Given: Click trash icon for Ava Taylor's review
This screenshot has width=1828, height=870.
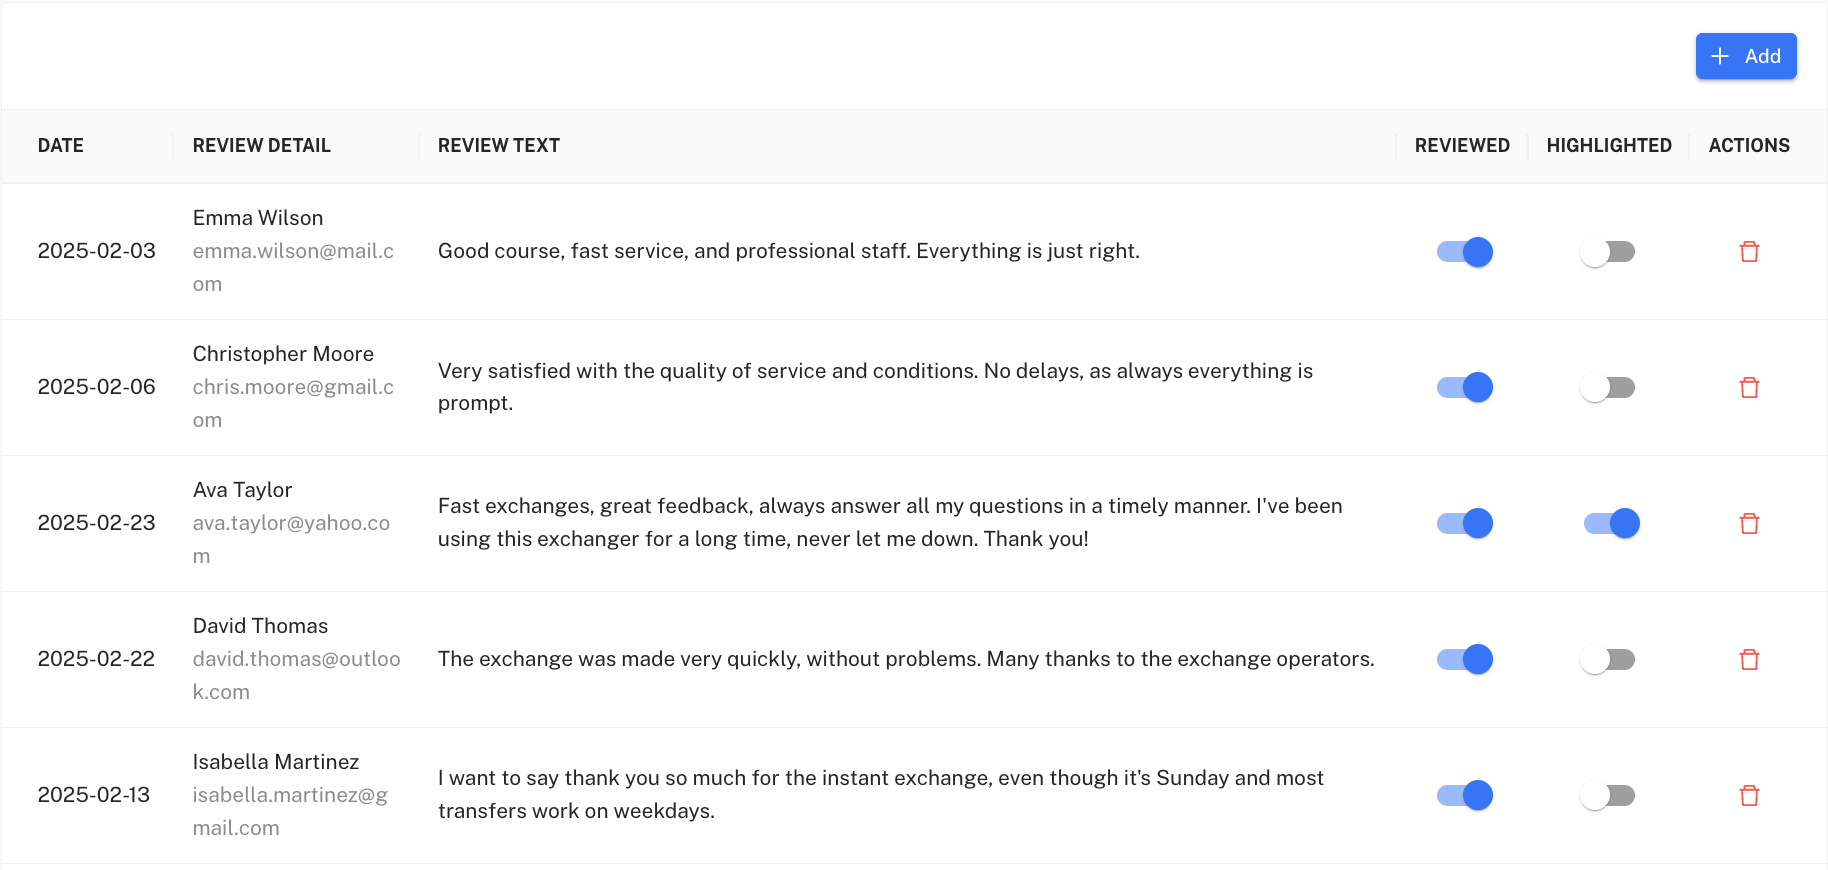Looking at the screenshot, I should [x=1749, y=523].
